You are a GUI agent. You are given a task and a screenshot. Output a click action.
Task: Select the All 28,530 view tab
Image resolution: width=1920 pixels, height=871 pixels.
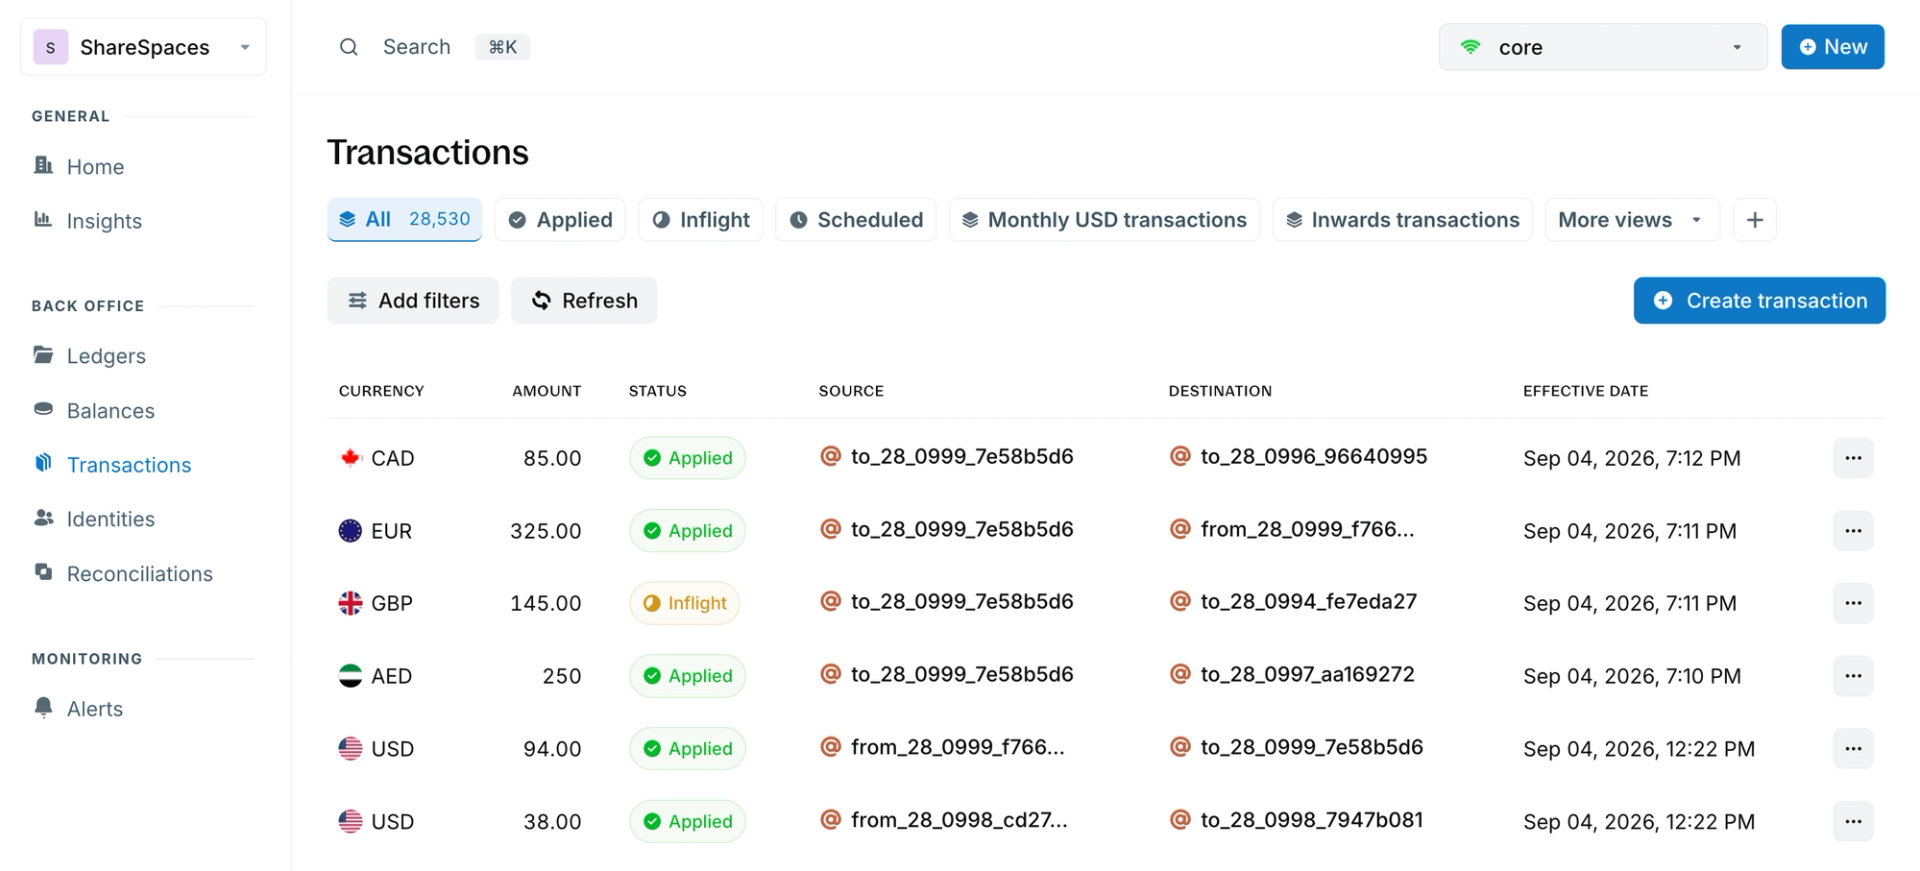(x=404, y=220)
